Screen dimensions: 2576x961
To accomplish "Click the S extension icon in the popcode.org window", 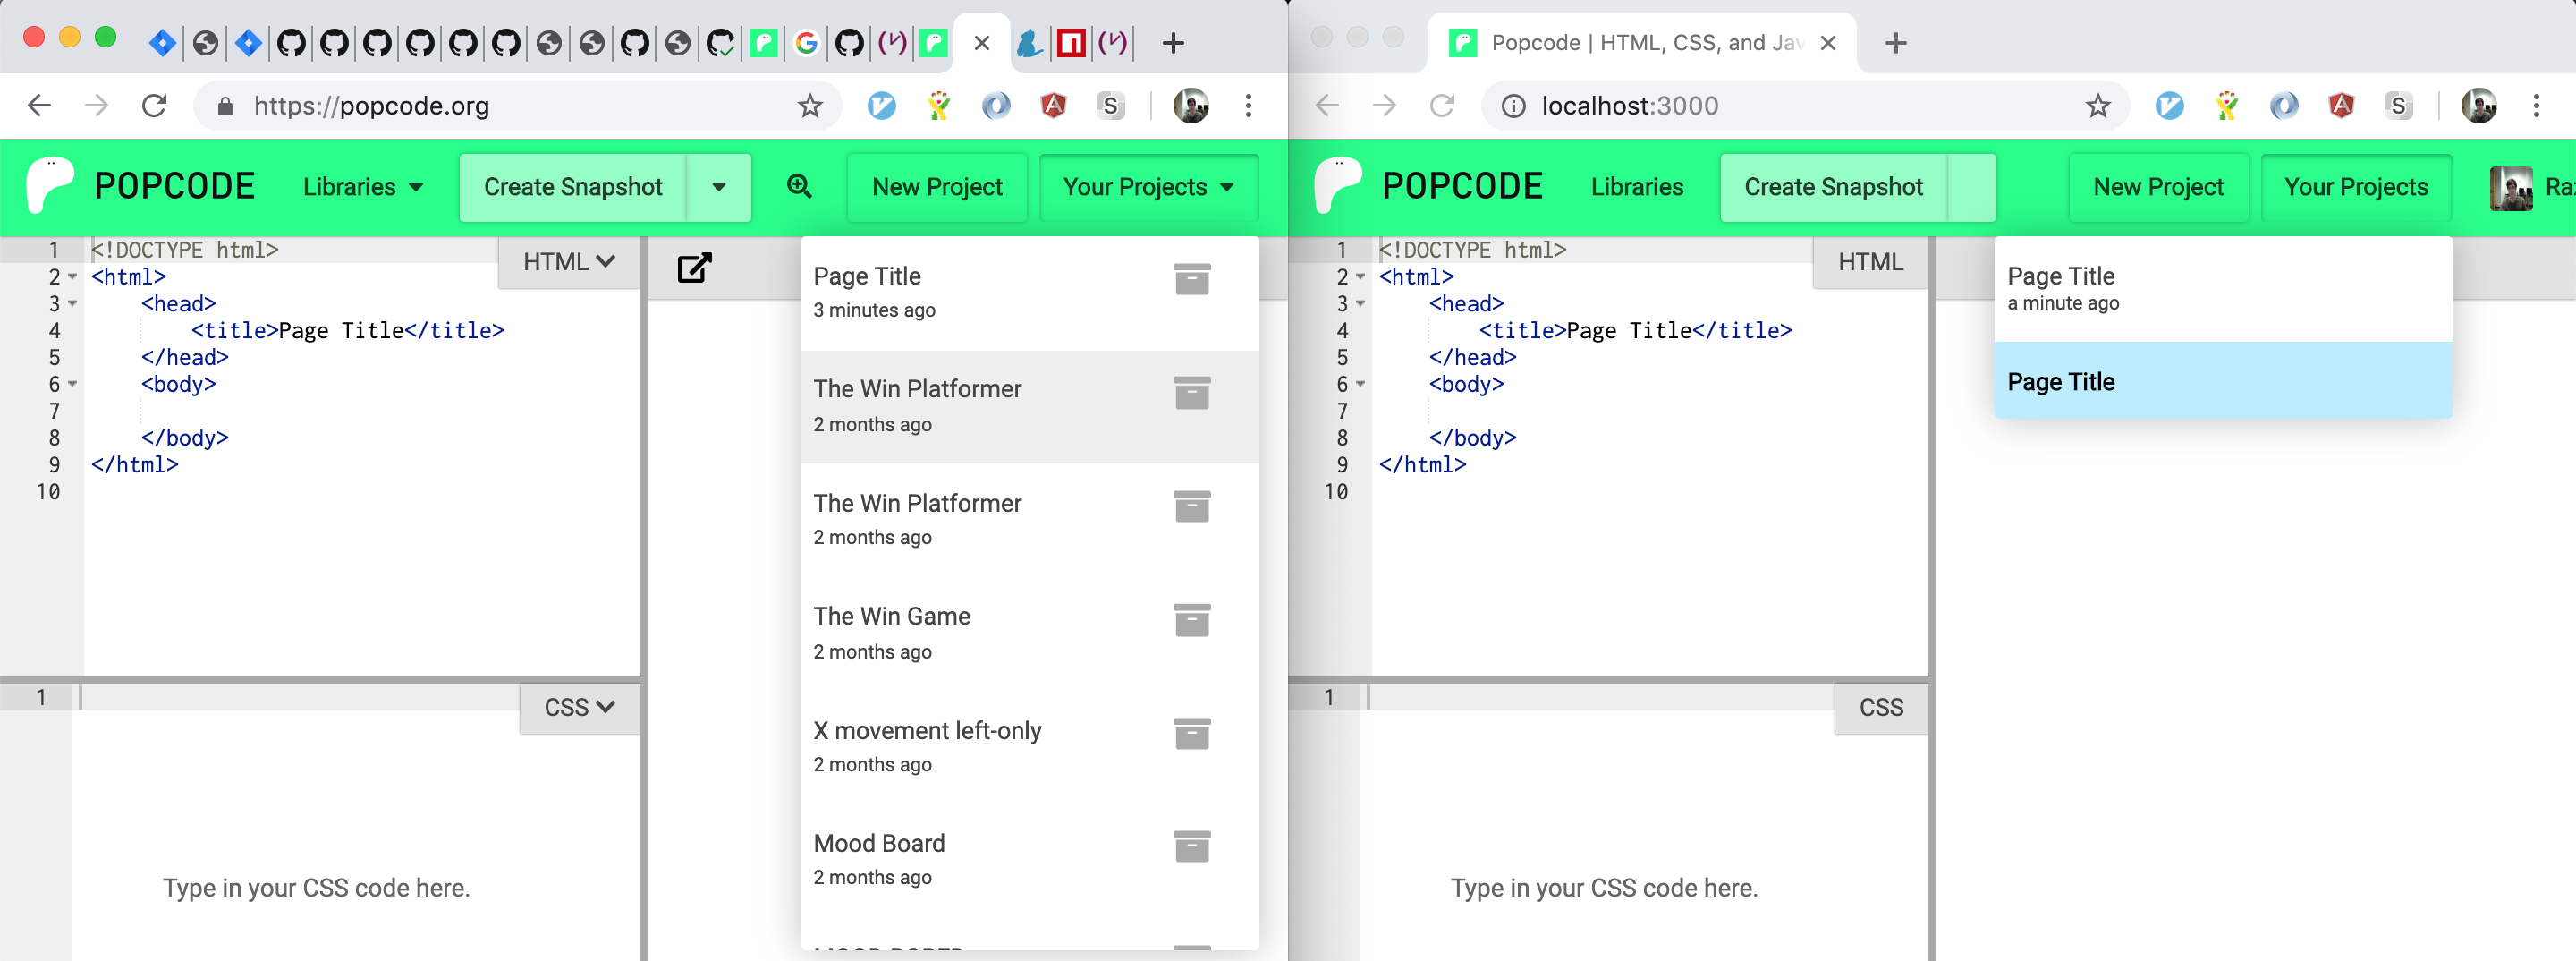I will coord(1110,106).
